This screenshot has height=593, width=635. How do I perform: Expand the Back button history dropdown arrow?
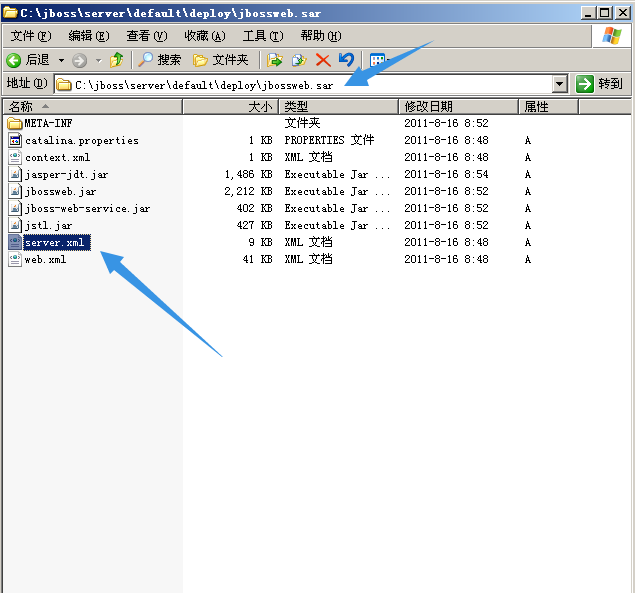pos(61,61)
